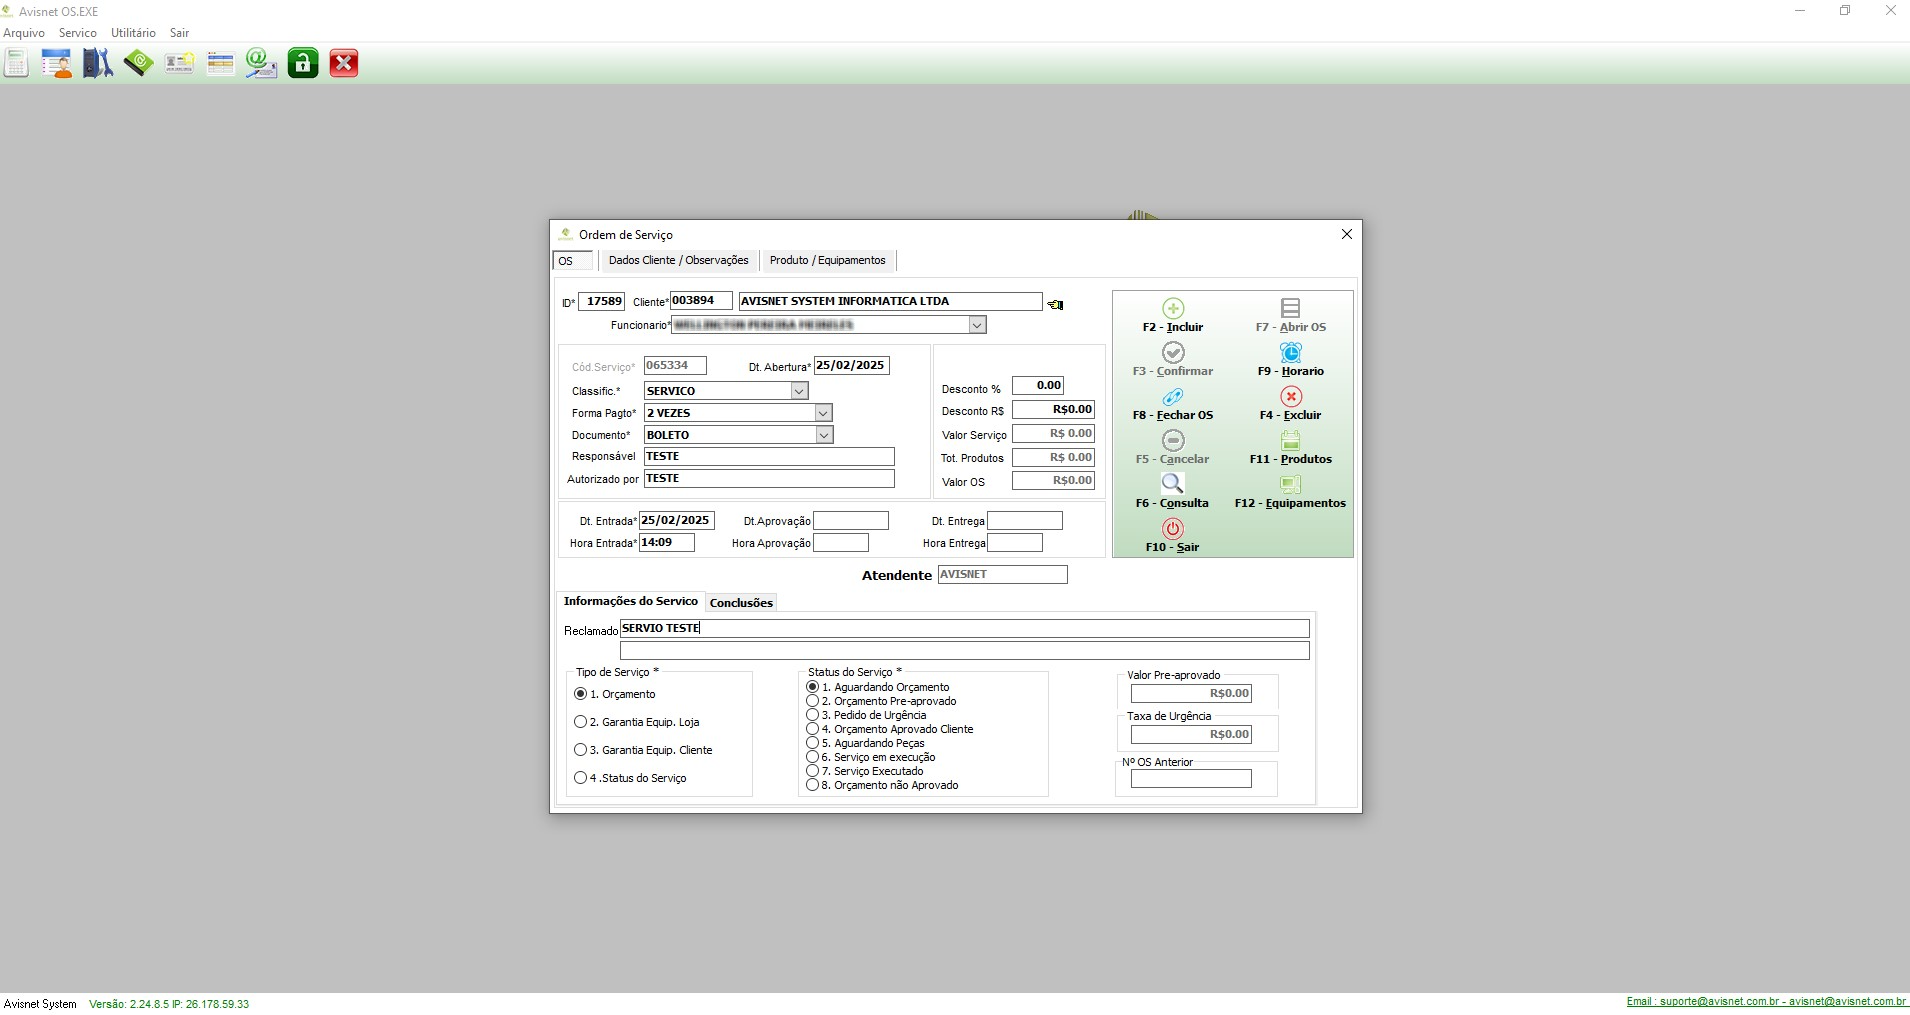
Task: Click the calculator icon in the toolbar
Action: 16,64
